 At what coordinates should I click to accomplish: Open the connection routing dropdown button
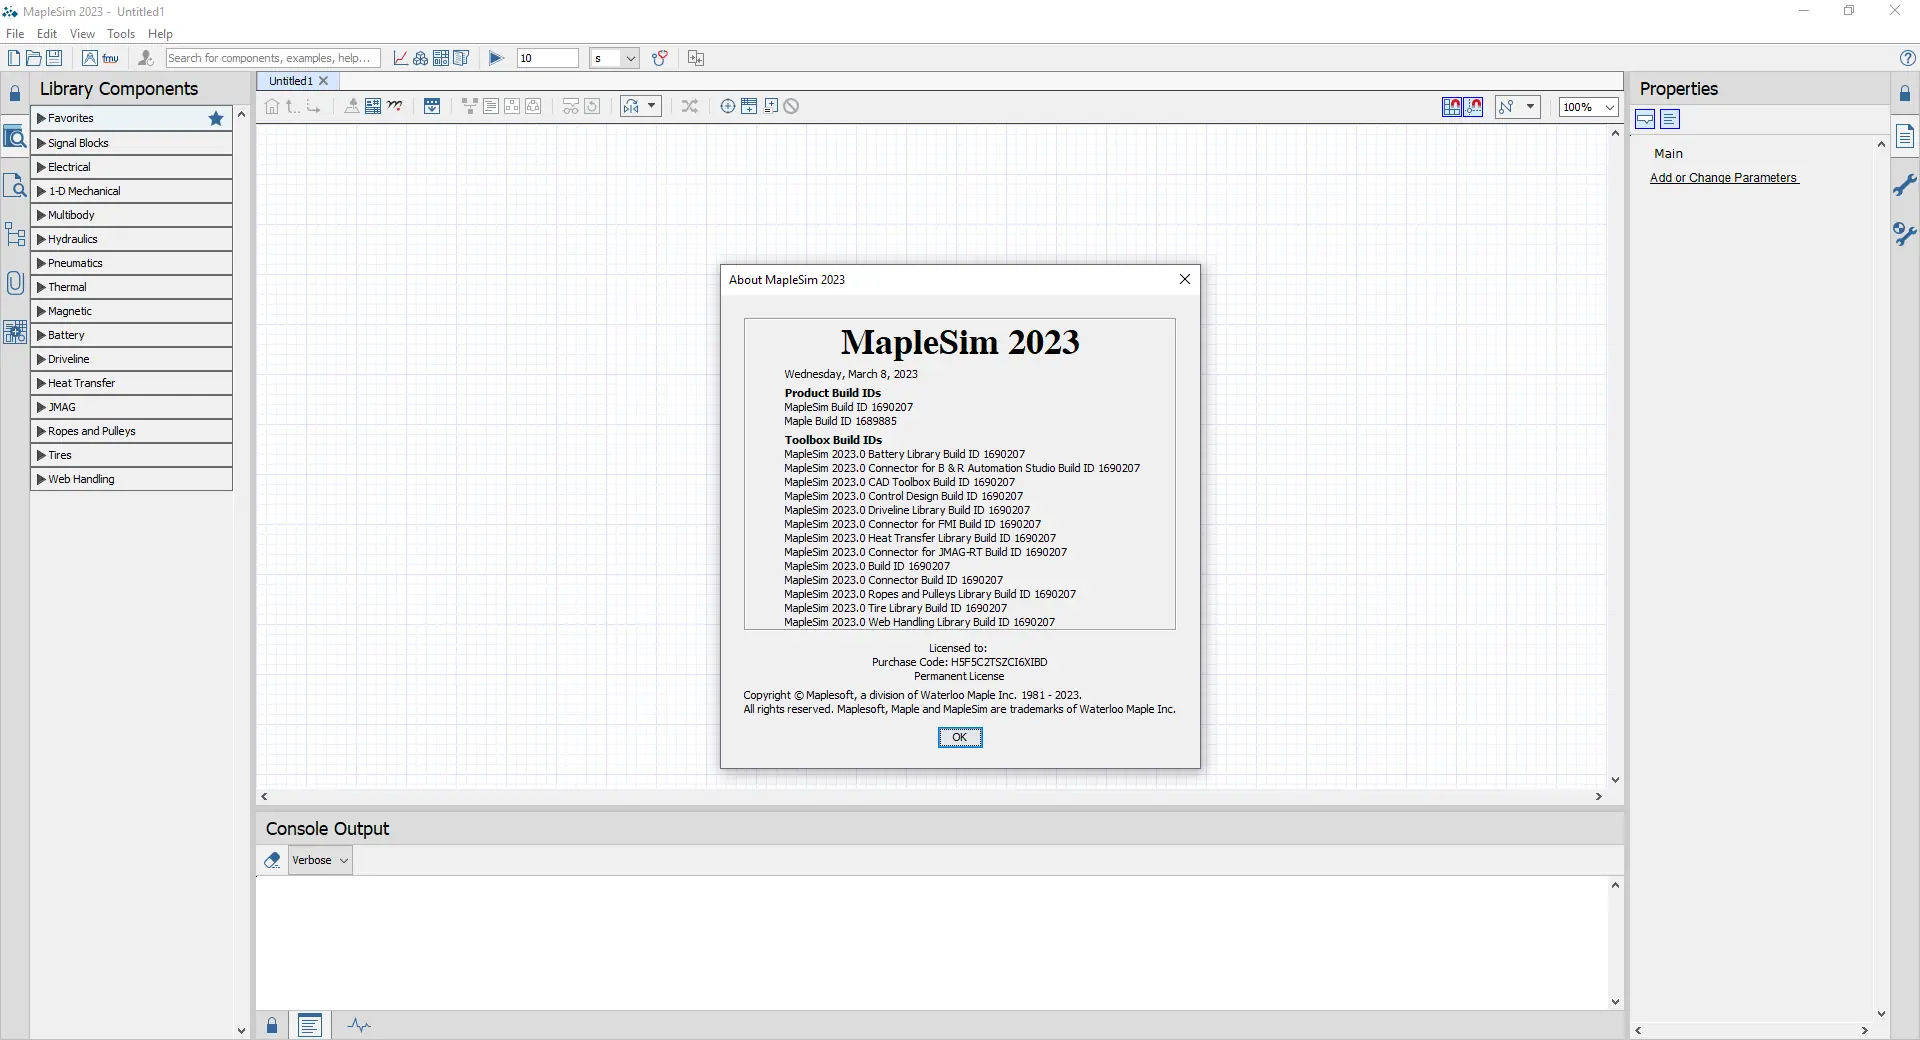(1517, 107)
